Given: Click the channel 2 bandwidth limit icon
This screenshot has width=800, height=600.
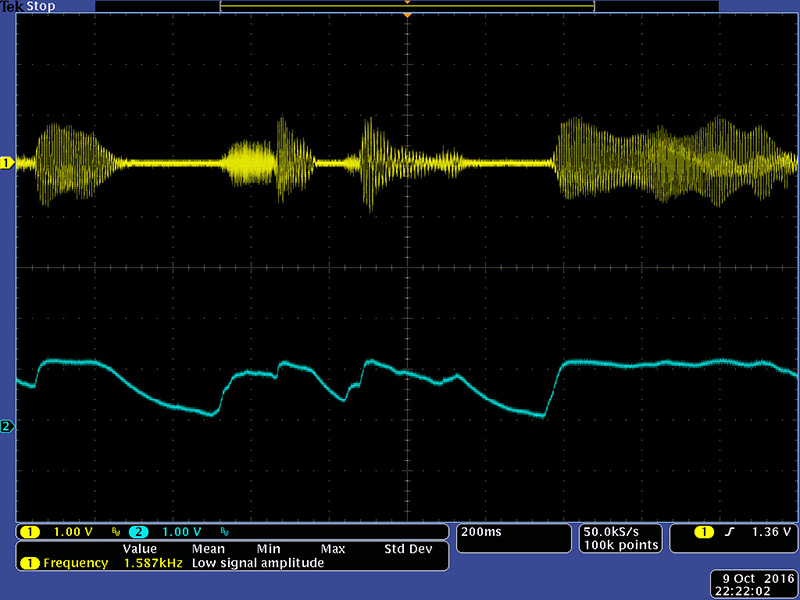Looking at the screenshot, I should (x=224, y=532).
